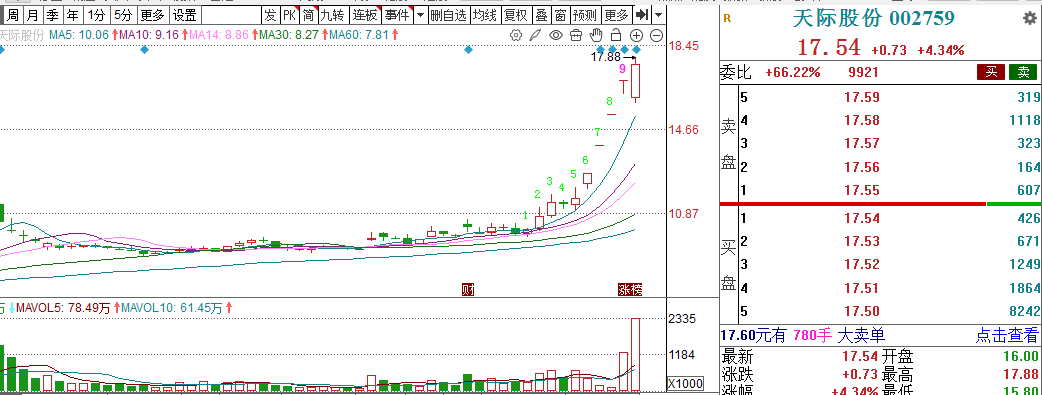The image size is (1042, 395).
Task: Click the green 卖 sell button
Action: tap(1023, 72)
